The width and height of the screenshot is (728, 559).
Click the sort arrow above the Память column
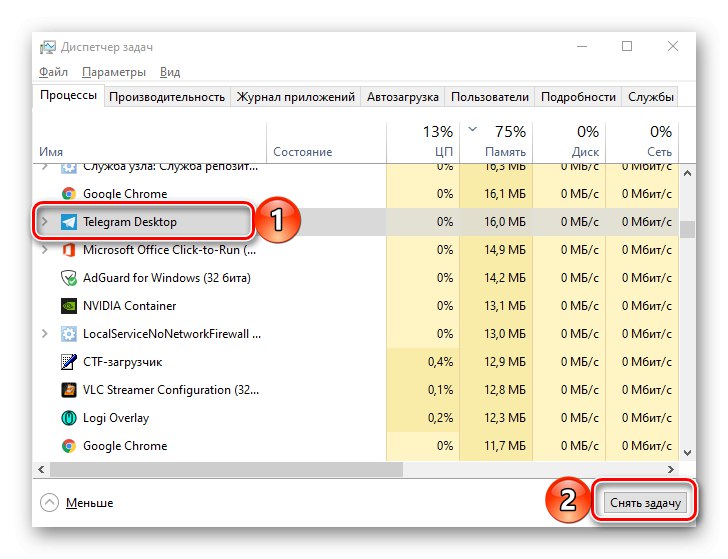coord(472,129)
